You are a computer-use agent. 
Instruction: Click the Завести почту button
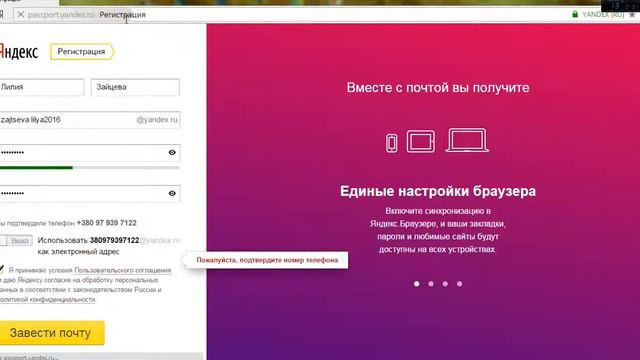[52, 333]
